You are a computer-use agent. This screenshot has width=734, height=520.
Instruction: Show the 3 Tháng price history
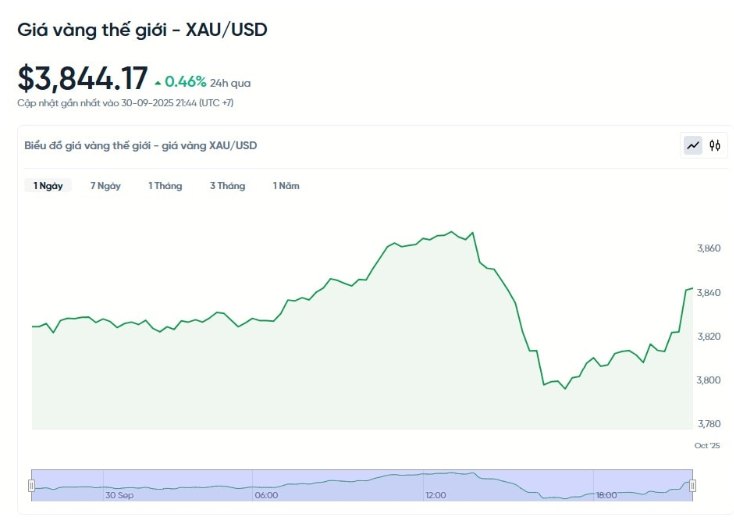coord(227,186)
